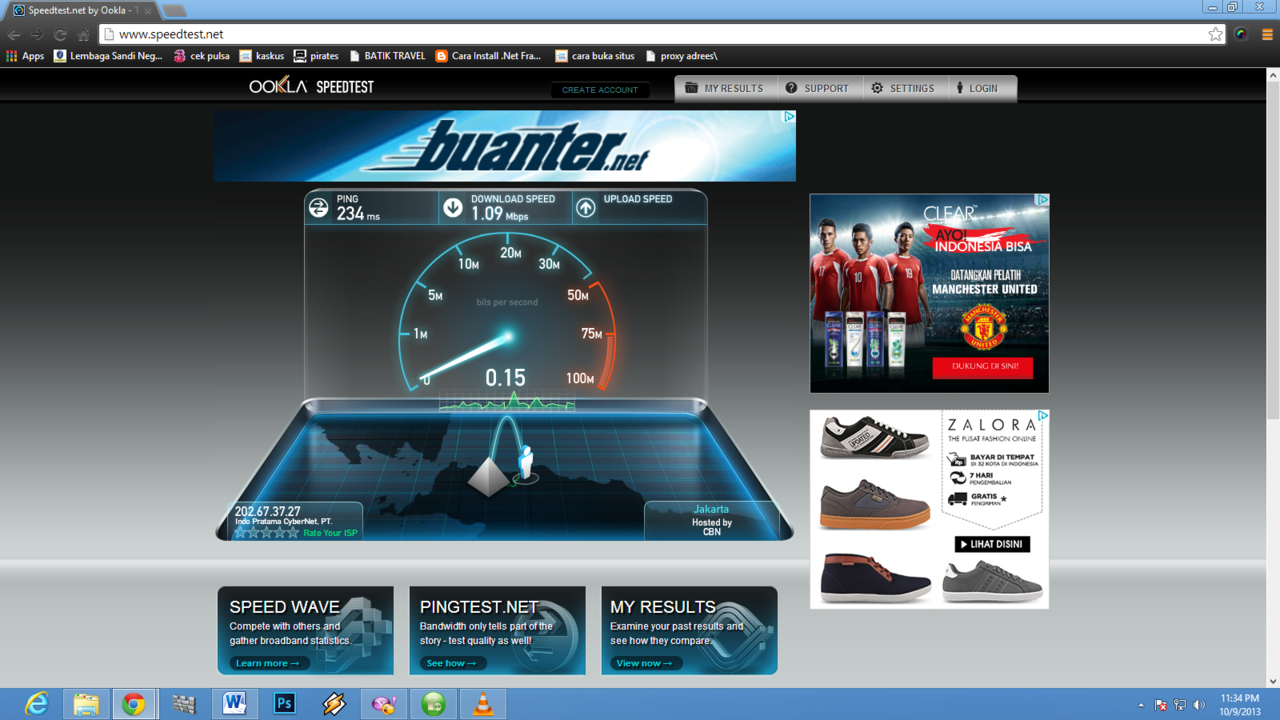This screenshot has width=1280, height=720.
Task: Reload the Speedtest page
Action: [60, 34]
